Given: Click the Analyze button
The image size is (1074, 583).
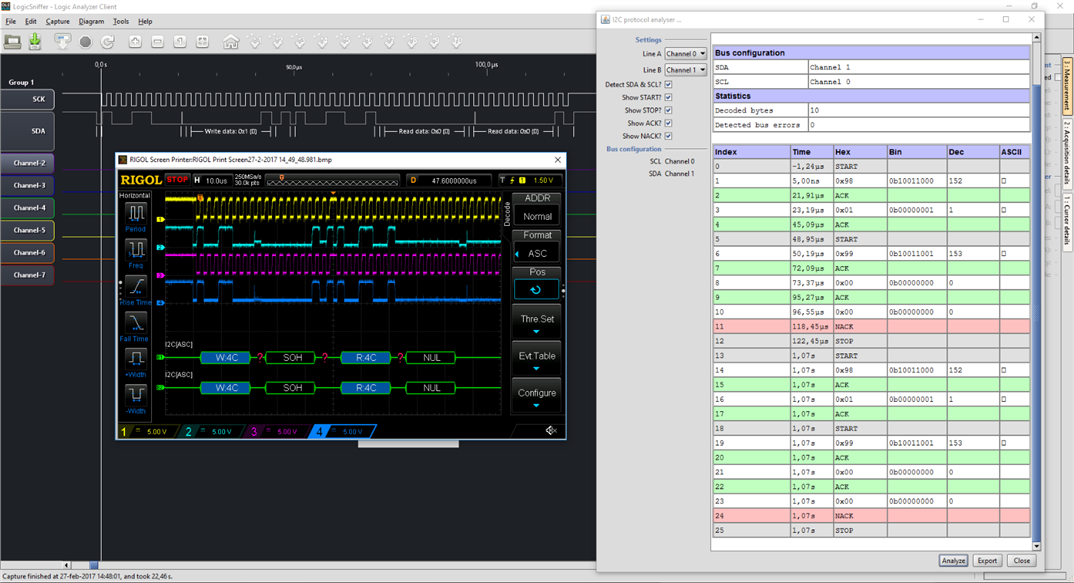Looking at the screenshot, I should (953, 561).
